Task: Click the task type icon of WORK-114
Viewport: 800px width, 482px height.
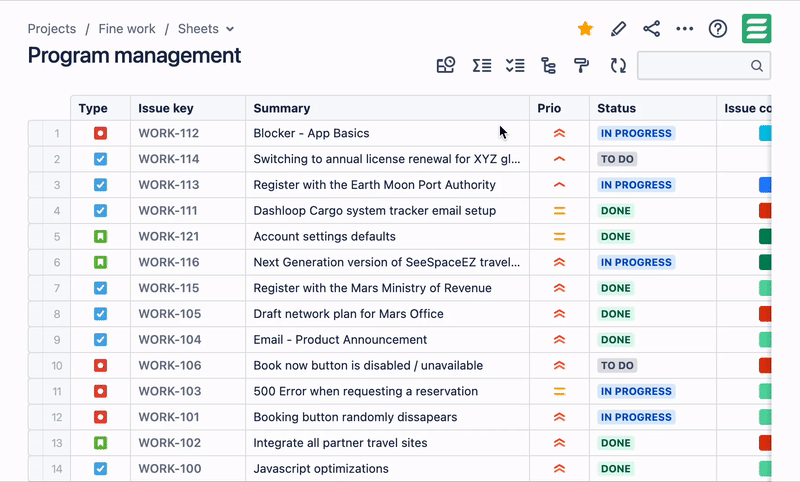Action: coord(101,159)
